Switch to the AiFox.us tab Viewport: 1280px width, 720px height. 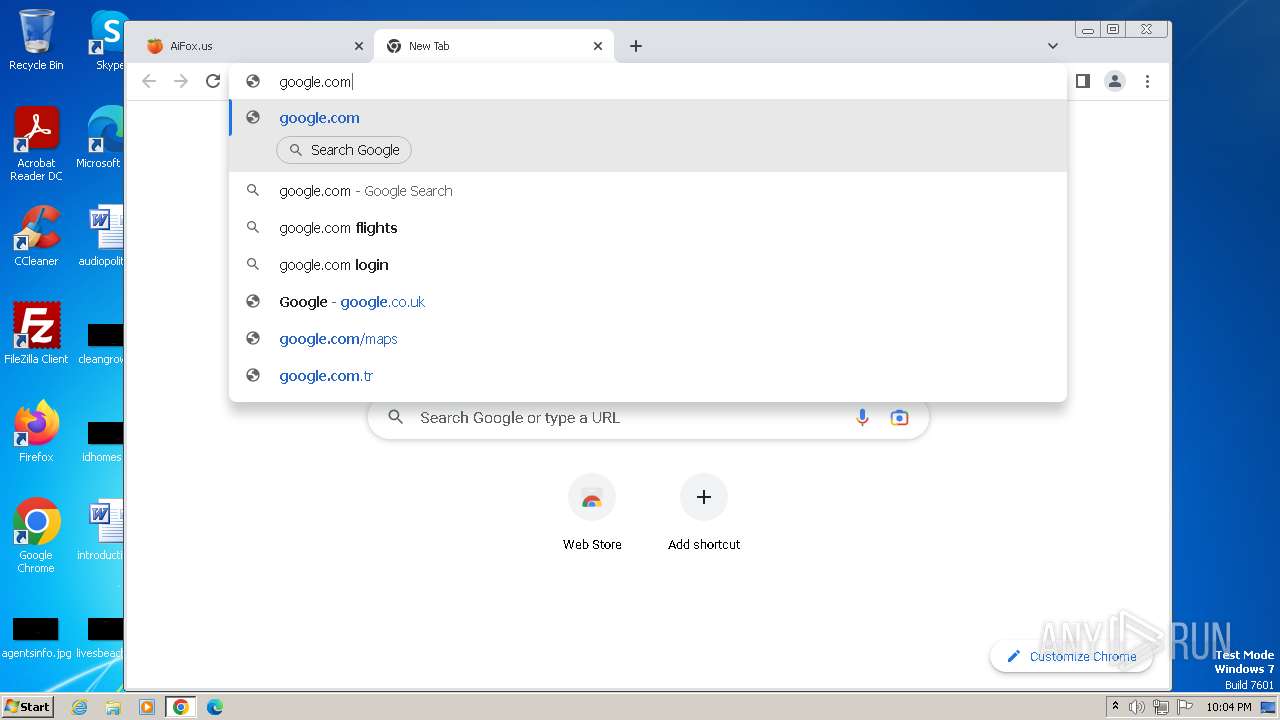point(252,46)
